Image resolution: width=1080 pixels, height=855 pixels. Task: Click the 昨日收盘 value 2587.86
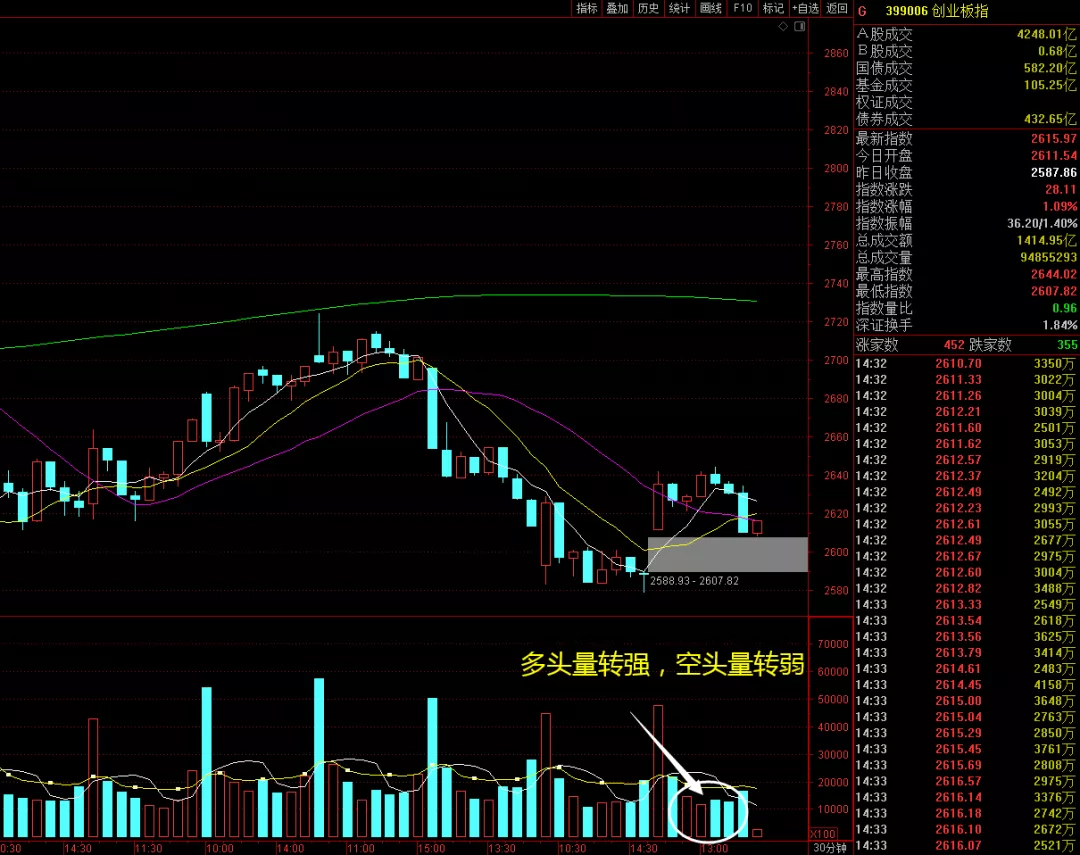click(1053, 172)
